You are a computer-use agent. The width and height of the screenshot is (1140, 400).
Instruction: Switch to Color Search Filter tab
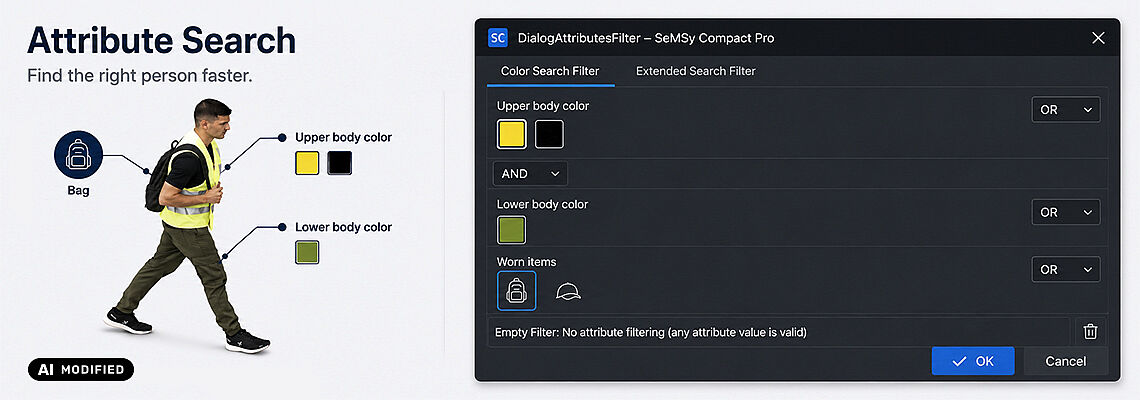[x=550, y=71]
